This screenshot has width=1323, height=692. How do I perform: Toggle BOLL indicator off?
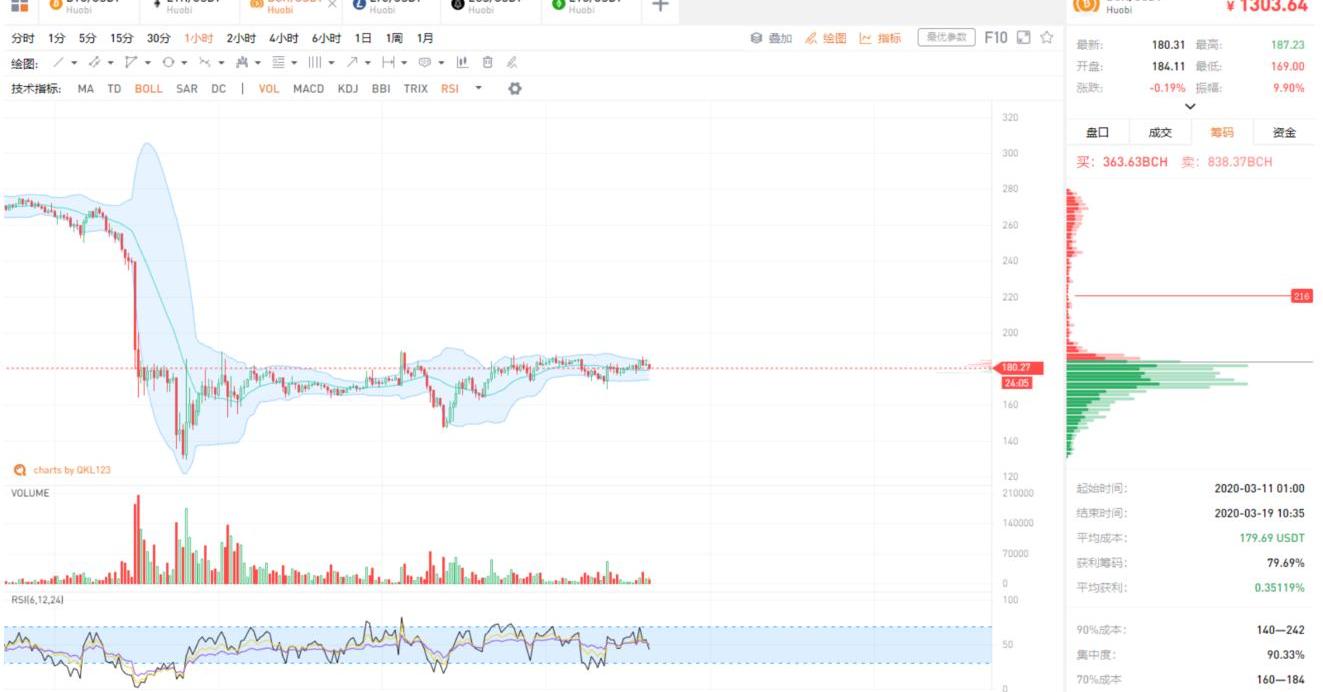(x=148, y=88)
